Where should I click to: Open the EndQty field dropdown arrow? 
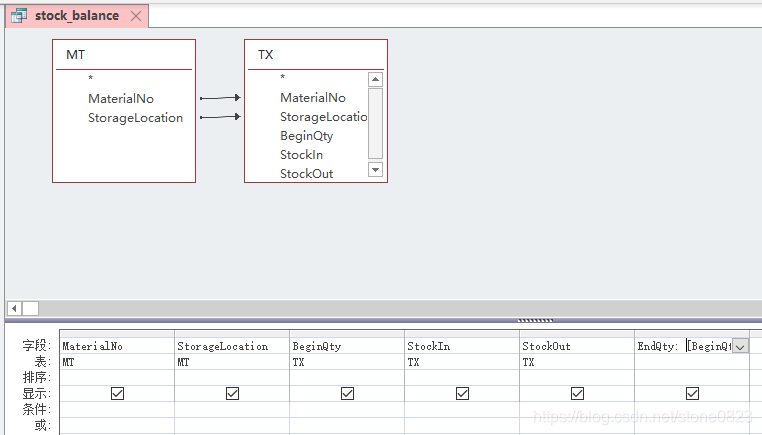[x=740, y=347]
